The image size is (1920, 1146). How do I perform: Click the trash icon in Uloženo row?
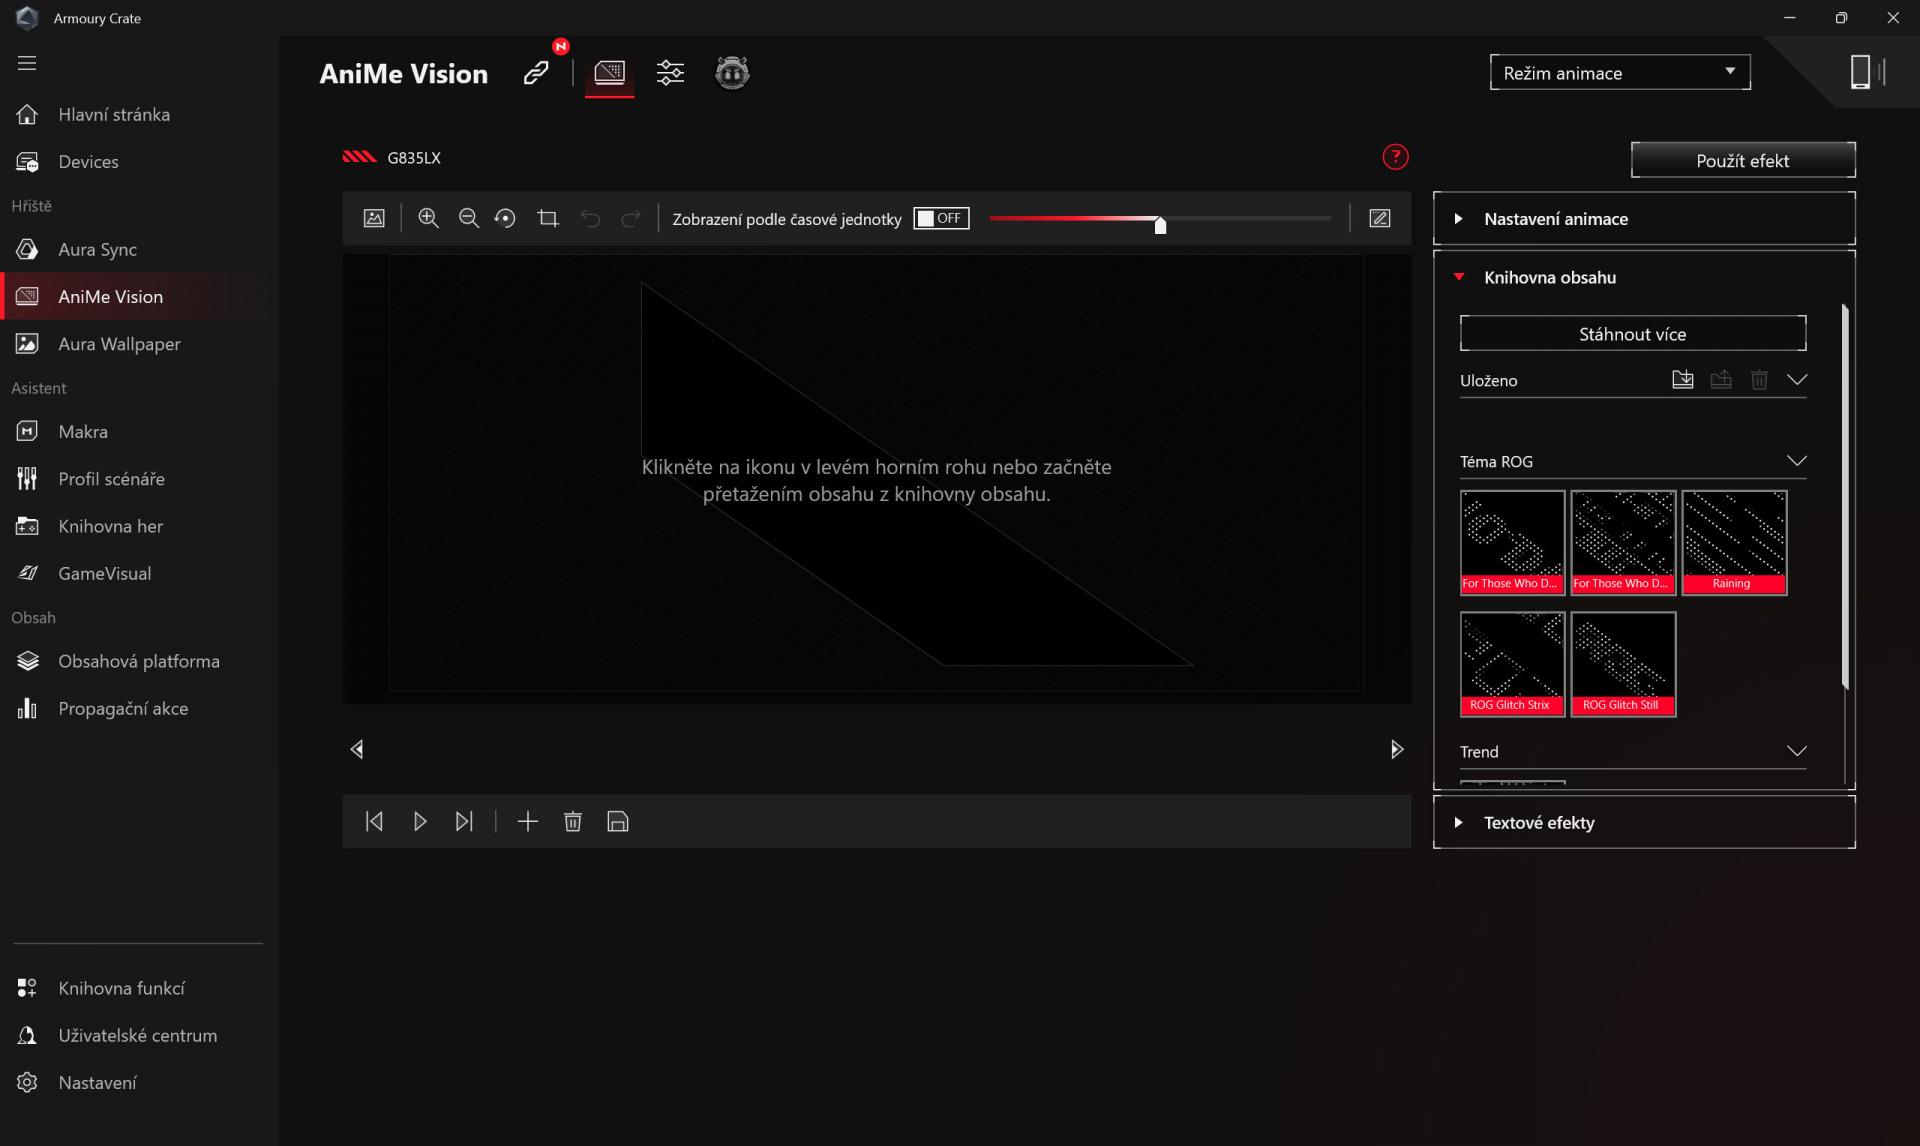pos(1759,380)
